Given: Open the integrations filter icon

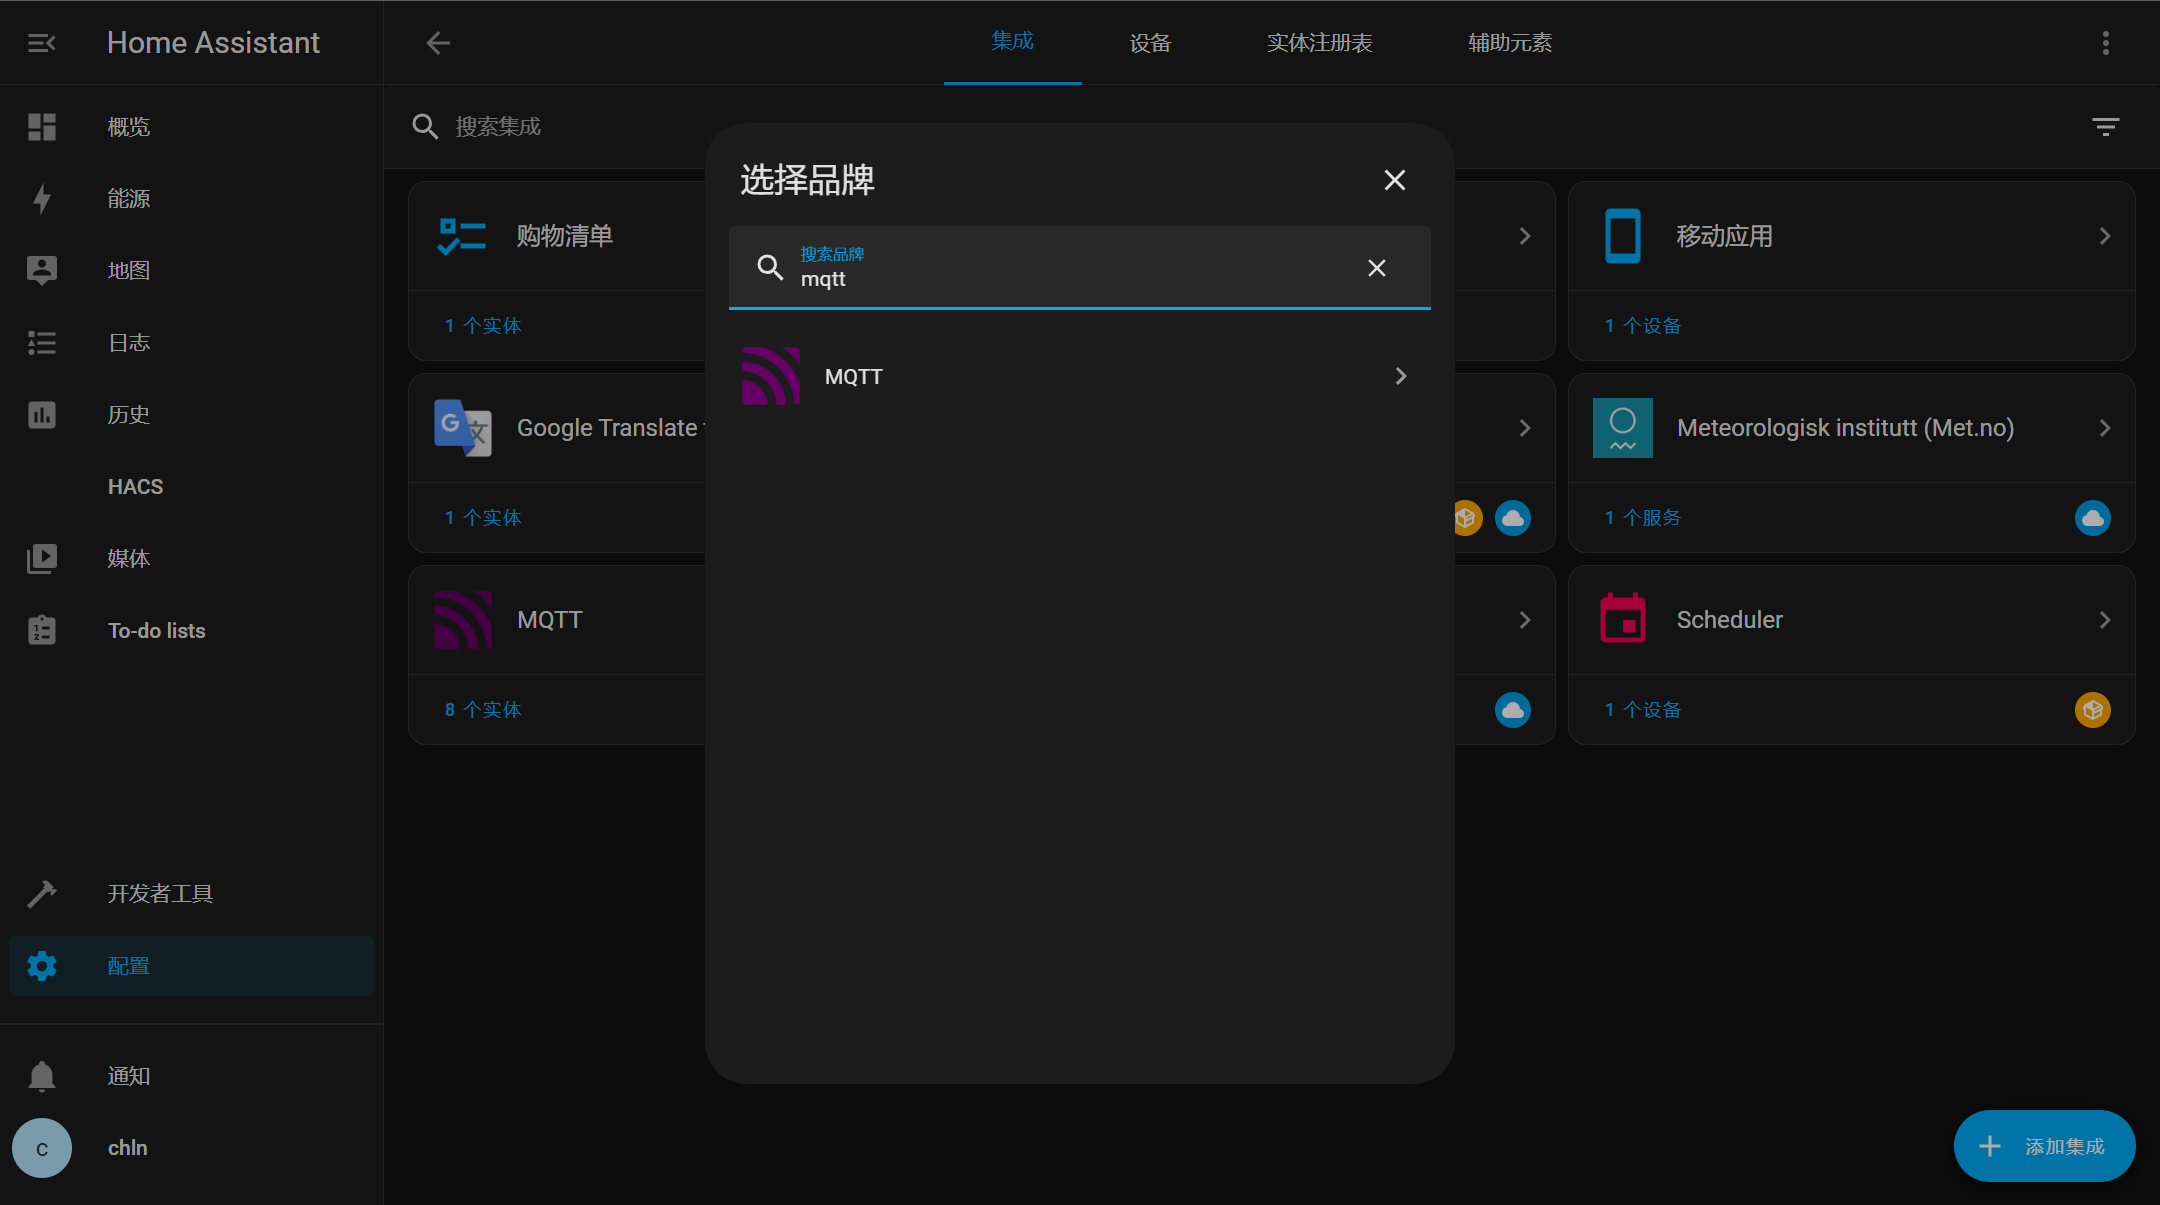Looking at the screenshot, I should [x=2106, y=127].
